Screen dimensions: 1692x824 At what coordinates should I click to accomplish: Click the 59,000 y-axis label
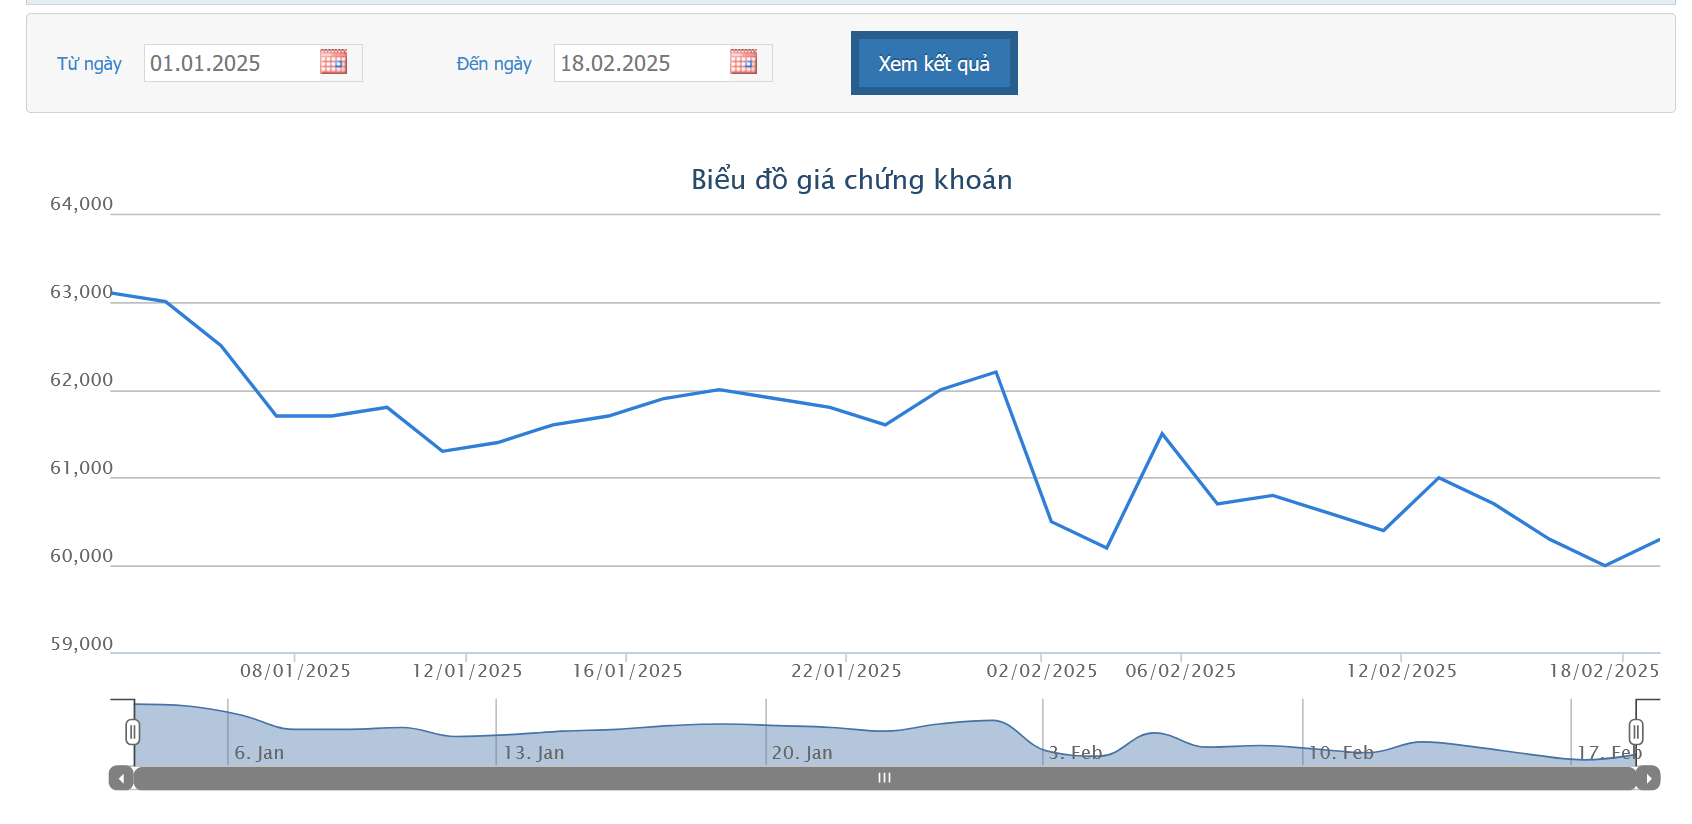pyautogui.click(x=82, y=644)
